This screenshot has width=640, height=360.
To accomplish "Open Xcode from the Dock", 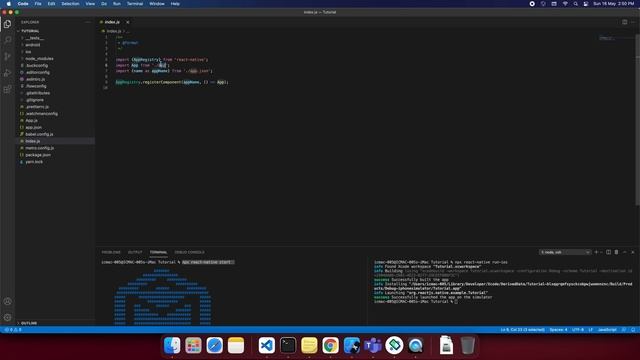I will (351, 346).
